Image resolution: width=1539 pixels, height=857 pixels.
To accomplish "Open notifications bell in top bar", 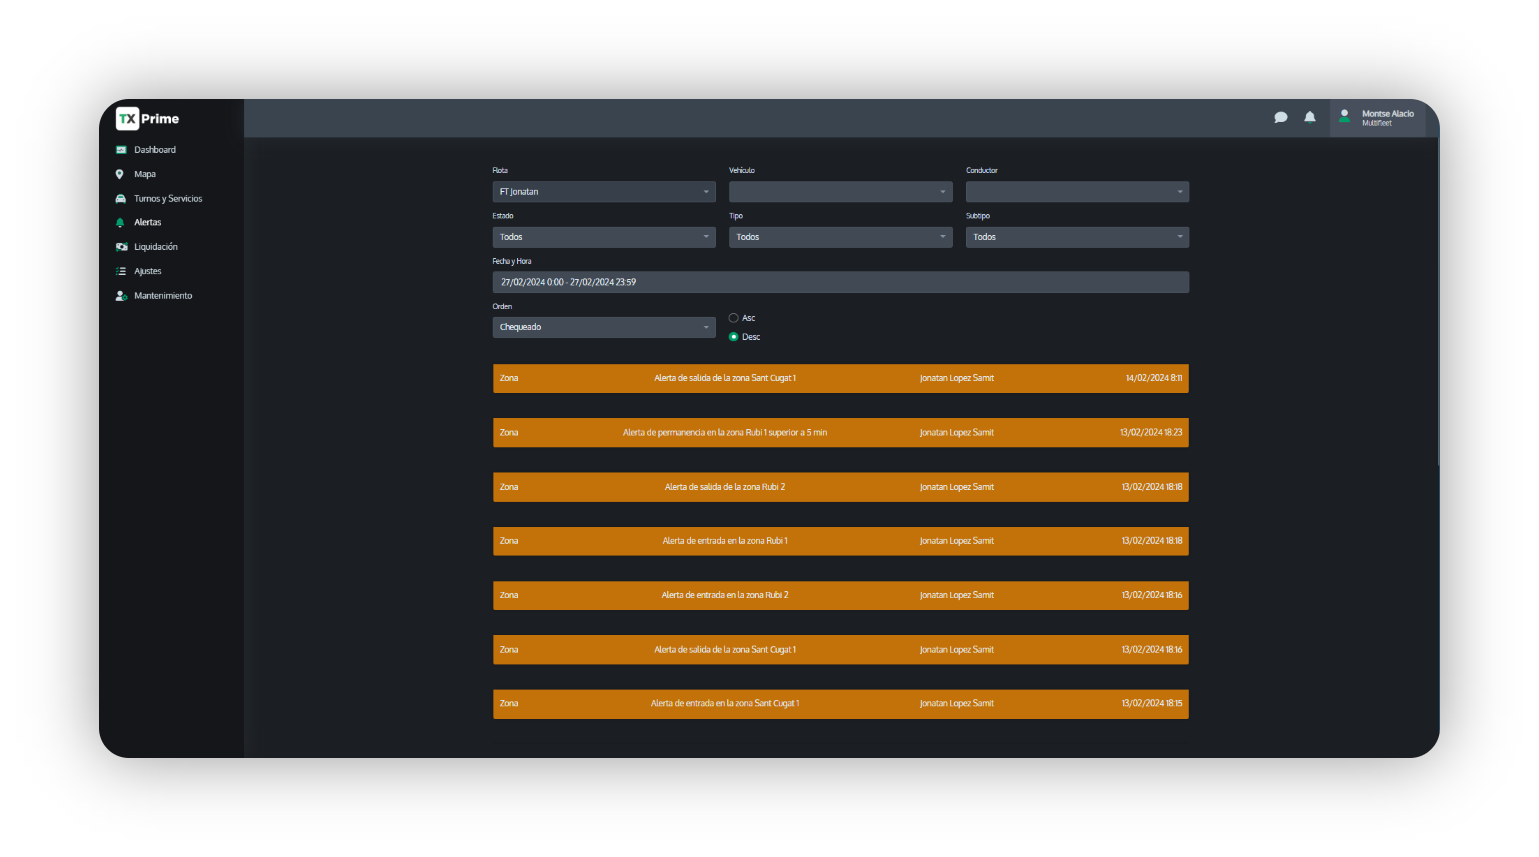I will tap(1310, 117).
